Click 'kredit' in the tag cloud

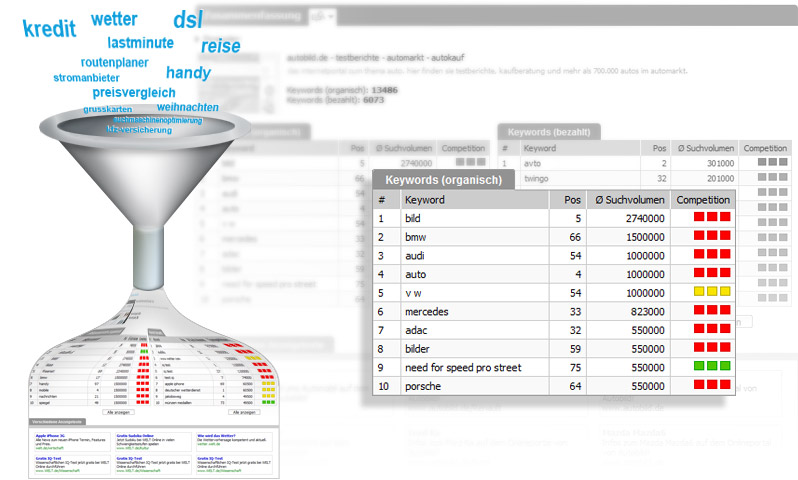49,29
